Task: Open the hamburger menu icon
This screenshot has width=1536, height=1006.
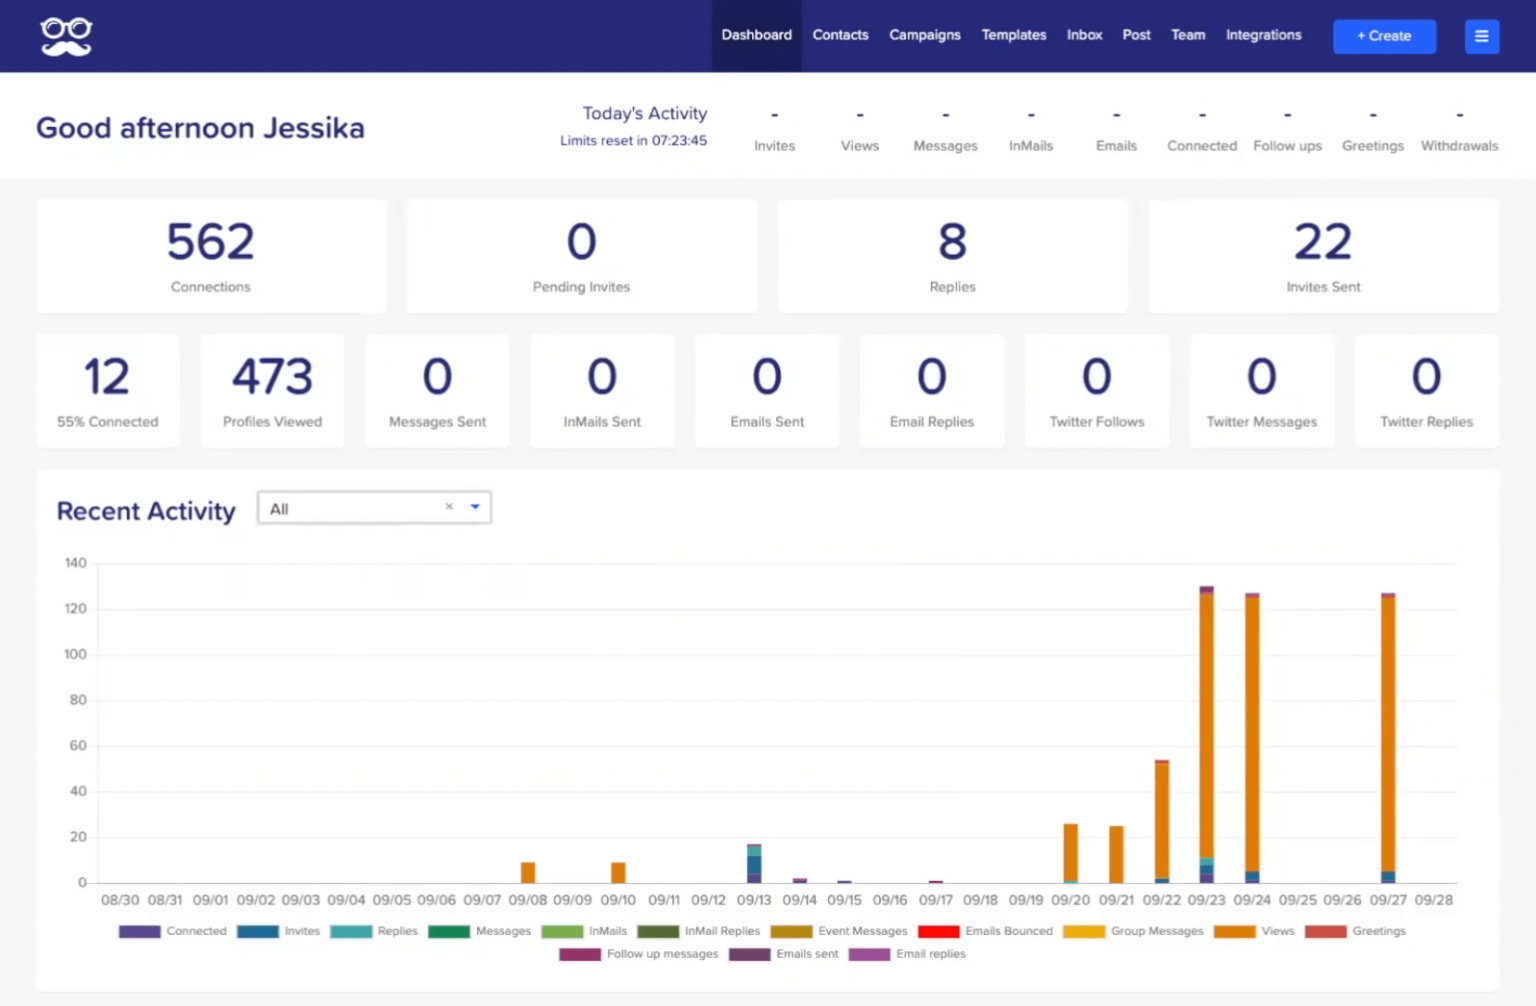Action: point(1481,36)
